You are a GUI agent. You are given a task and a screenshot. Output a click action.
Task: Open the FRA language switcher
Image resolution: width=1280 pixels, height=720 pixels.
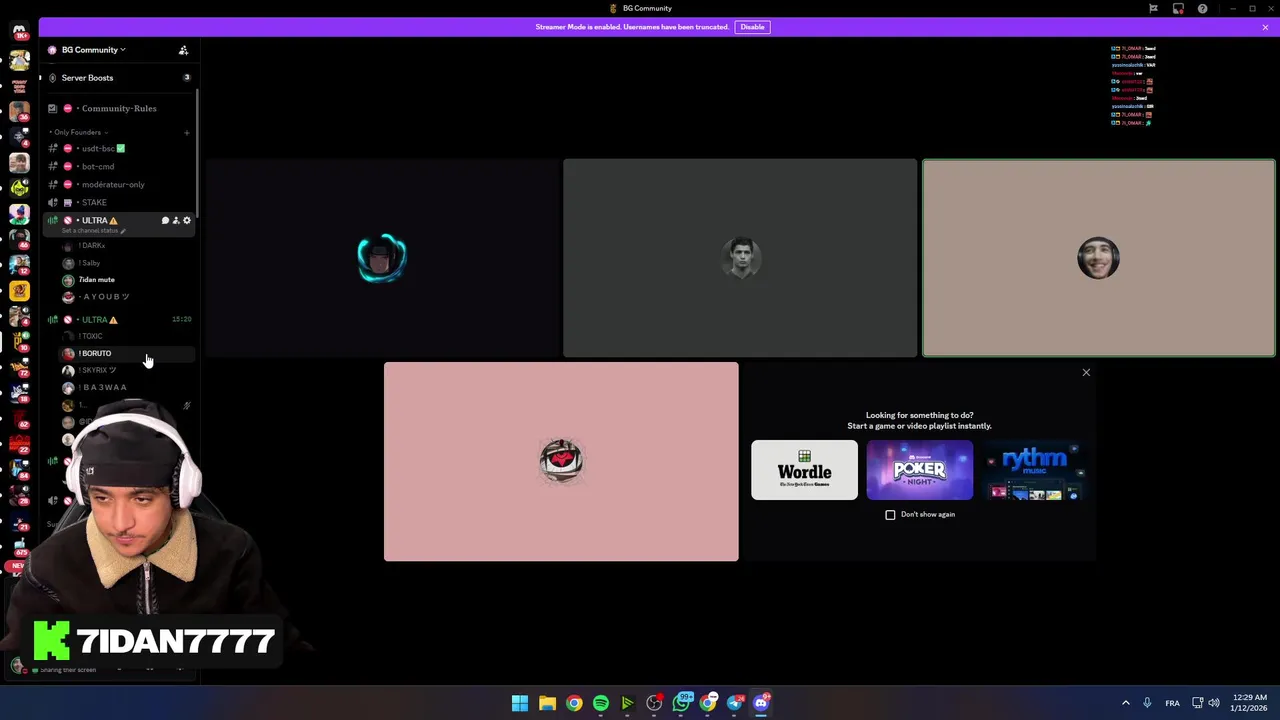pyautogui.click(x=1172, y=704)
